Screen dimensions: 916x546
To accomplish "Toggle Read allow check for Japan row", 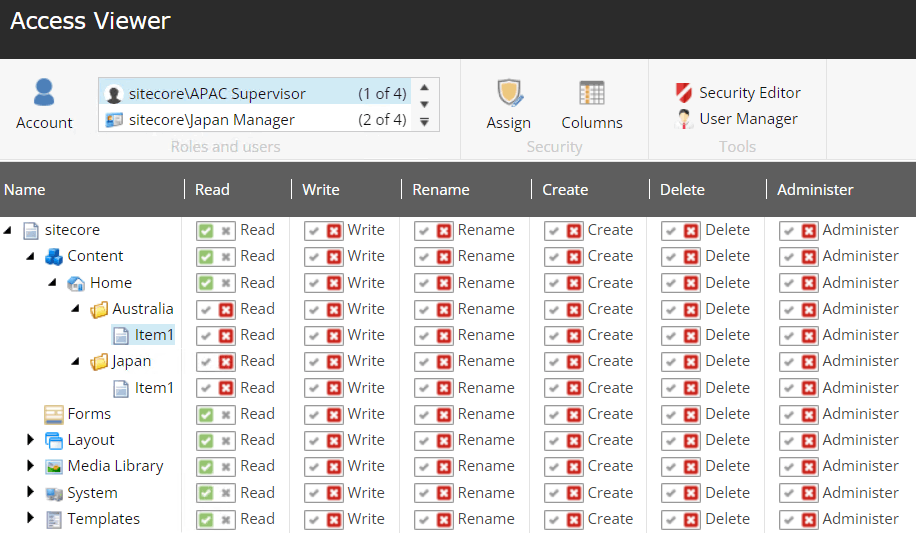I will point(206,361).
